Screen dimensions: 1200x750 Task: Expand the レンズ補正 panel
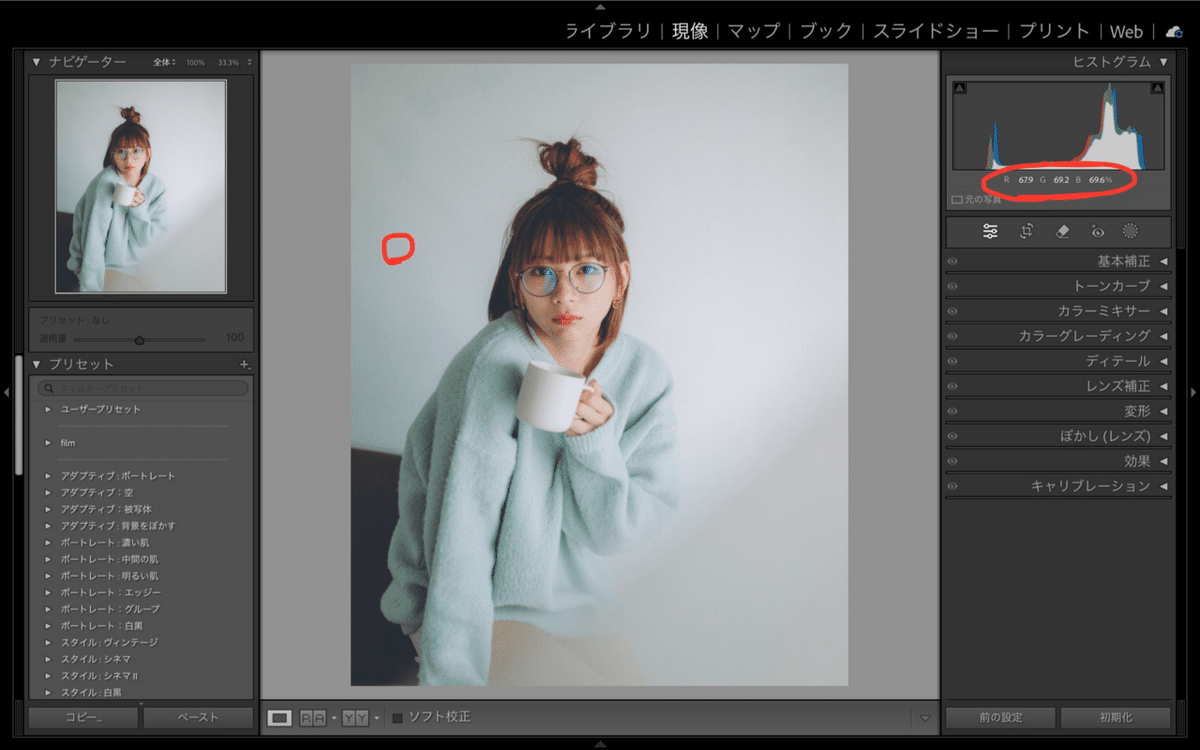[1163, 386]
